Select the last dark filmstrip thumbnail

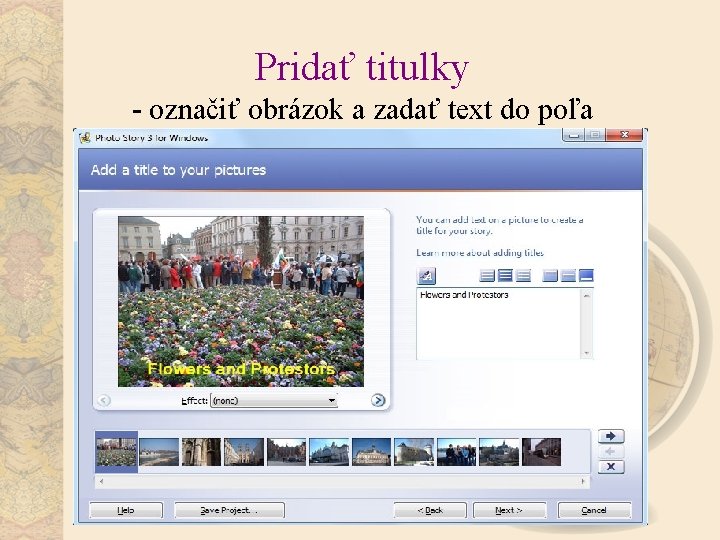pyautogui.click(x=541, y=452)
